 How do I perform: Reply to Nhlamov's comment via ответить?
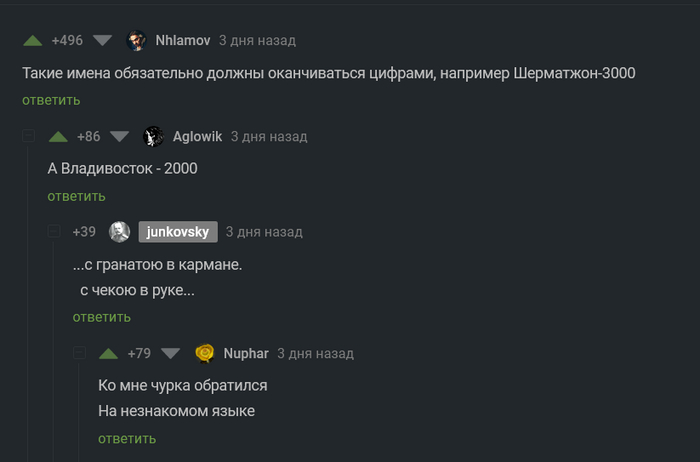pos(51,100)
